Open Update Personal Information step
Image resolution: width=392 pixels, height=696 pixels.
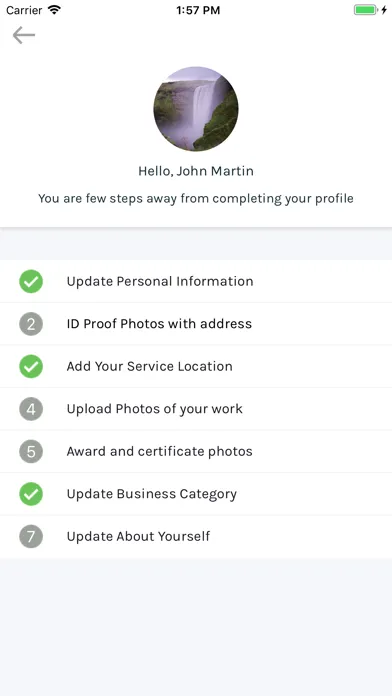[x=196, y=281]
